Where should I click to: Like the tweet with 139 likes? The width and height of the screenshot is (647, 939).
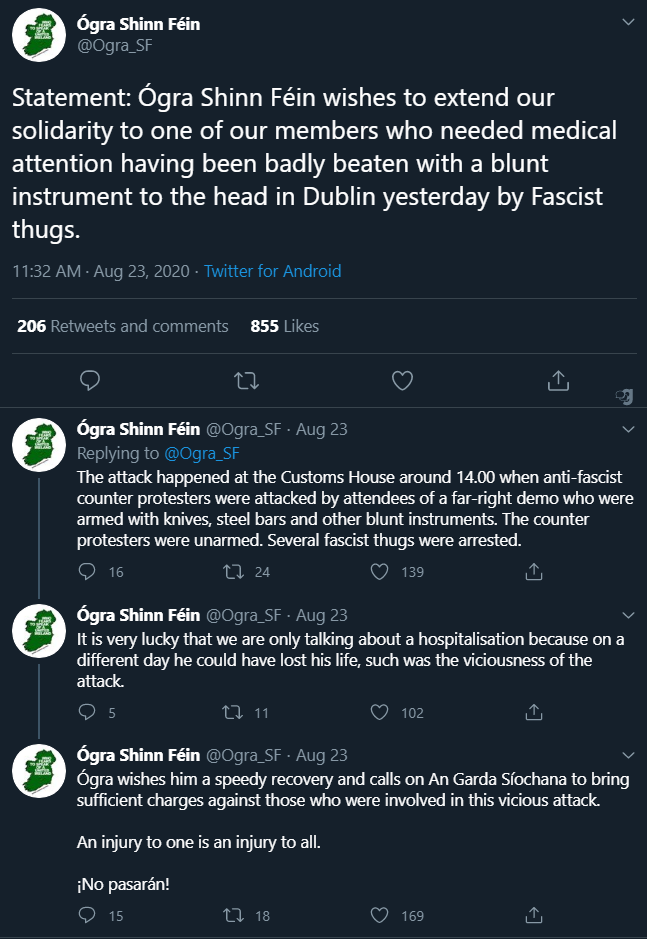(380, 572)
